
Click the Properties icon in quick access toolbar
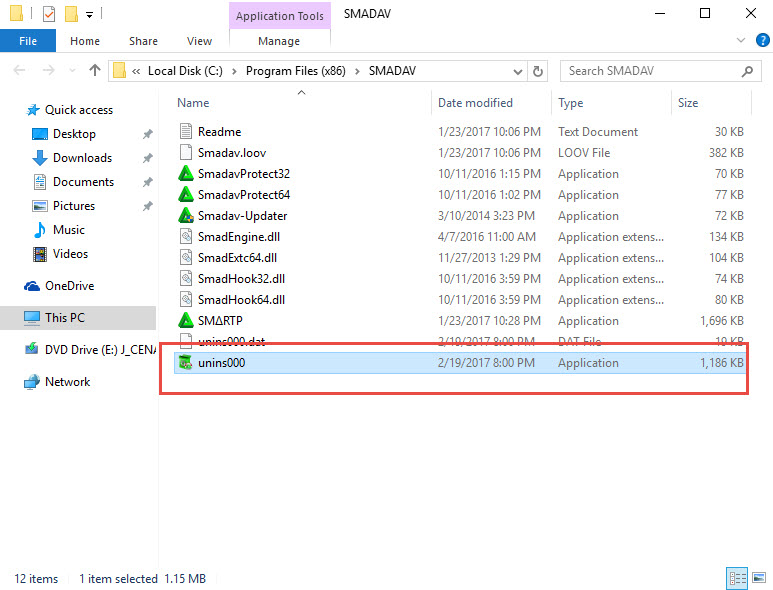pos(49,14)
